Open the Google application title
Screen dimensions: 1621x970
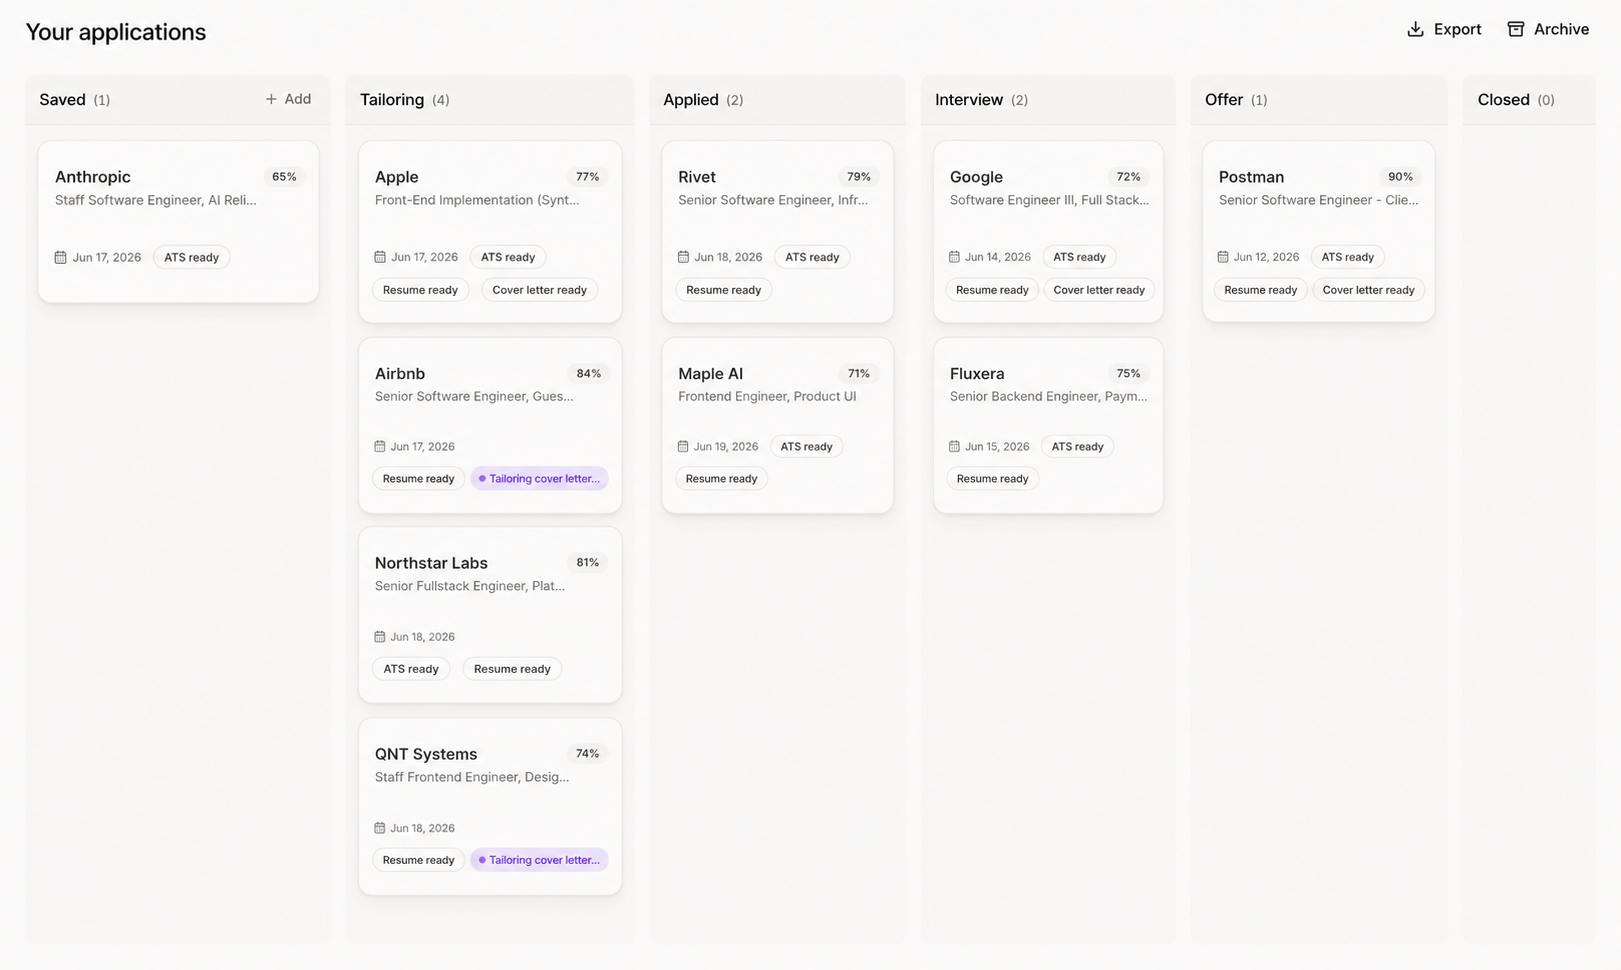pyautogui.click(x=976, y=177)
